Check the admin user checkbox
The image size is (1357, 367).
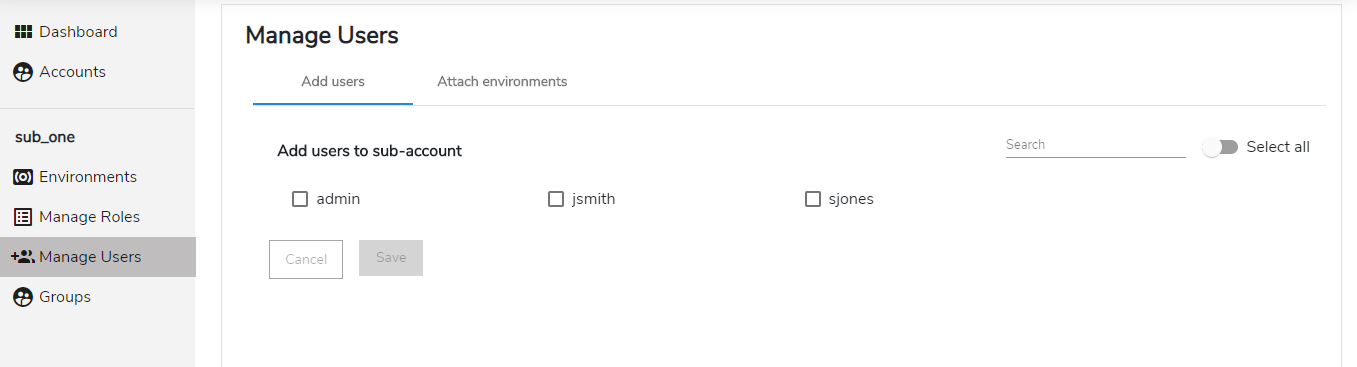300,199
